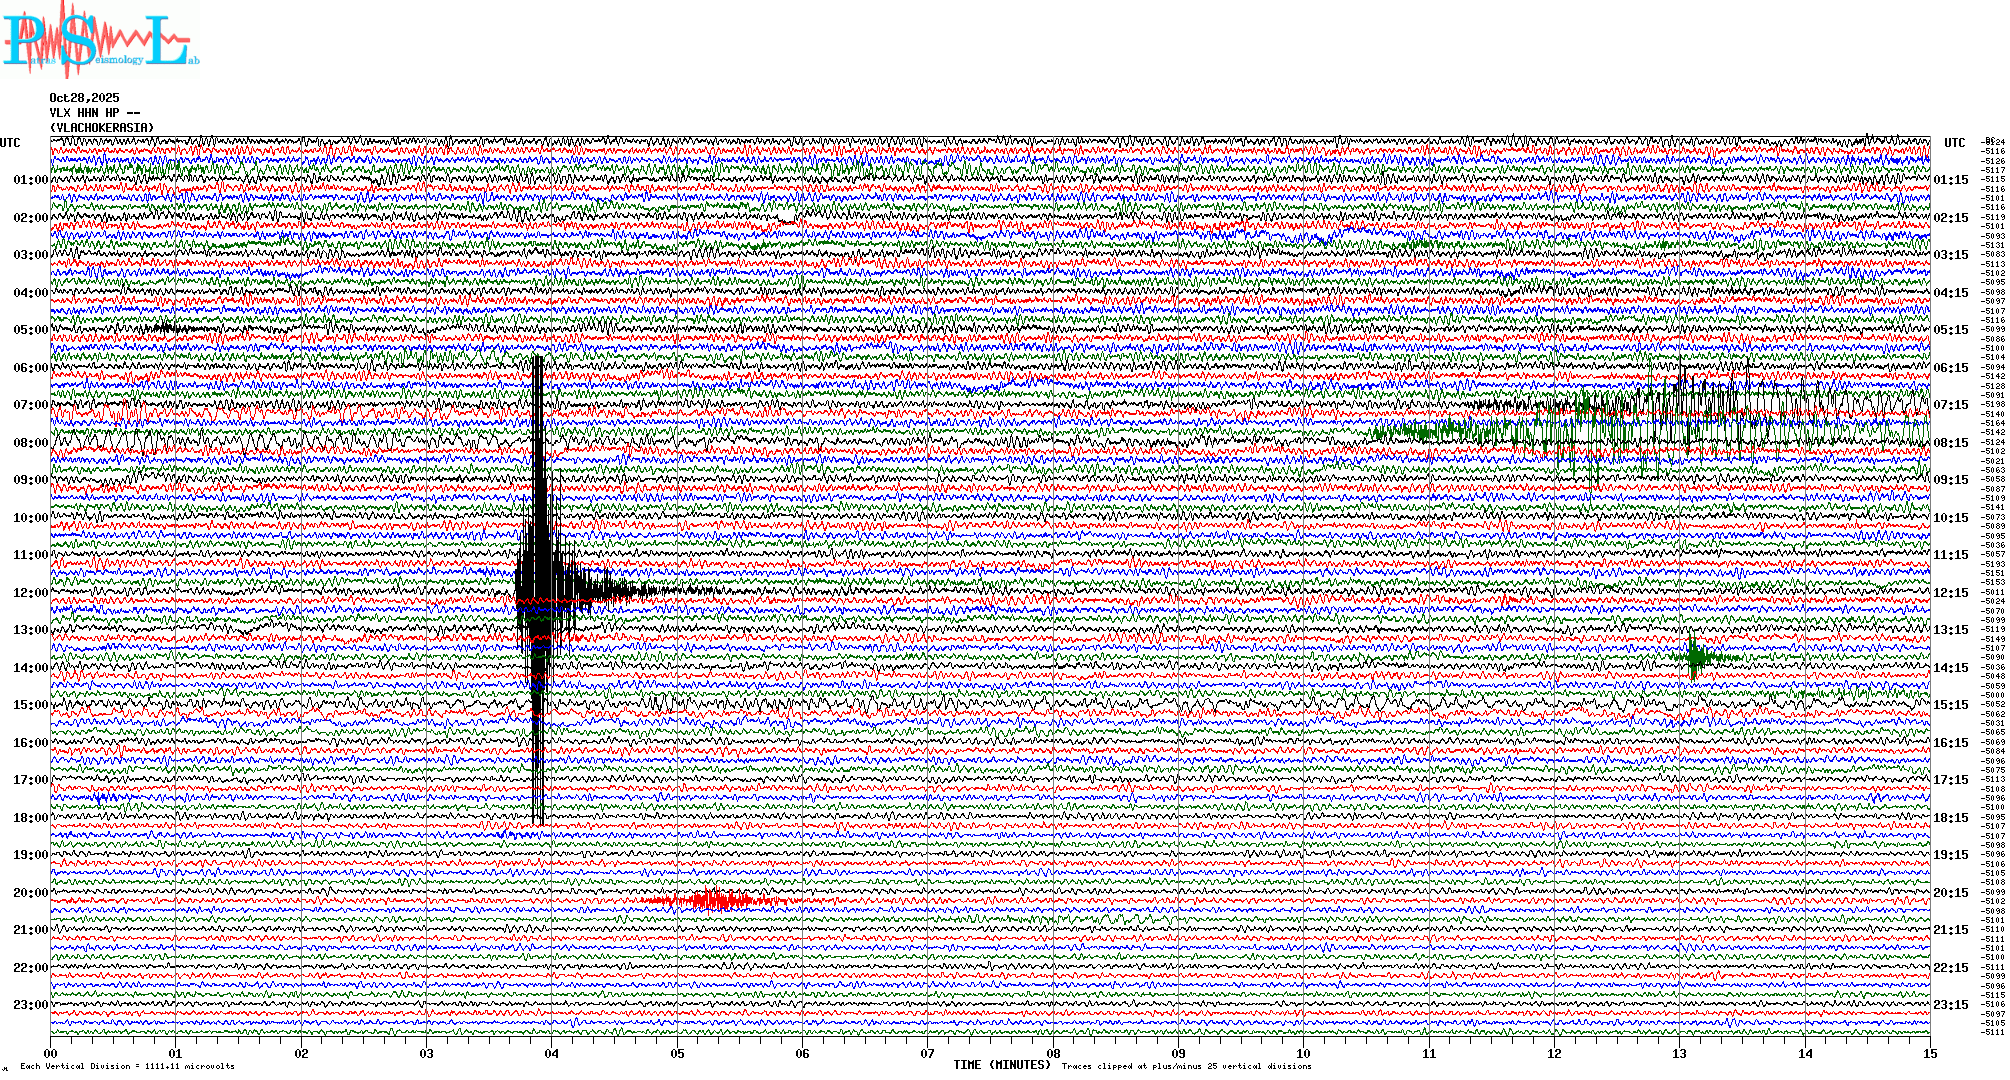Image resolution: width=2010 pixels, height=1080 pixels.
Task: Click the red seismic event on the 20:00 trace
Action: click(x=712, y=901)
